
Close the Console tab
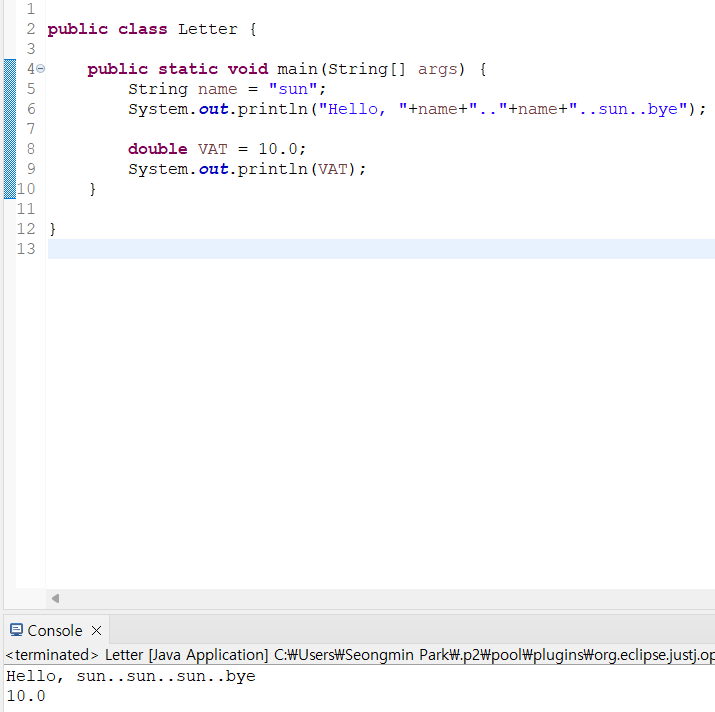coord(96,630)
